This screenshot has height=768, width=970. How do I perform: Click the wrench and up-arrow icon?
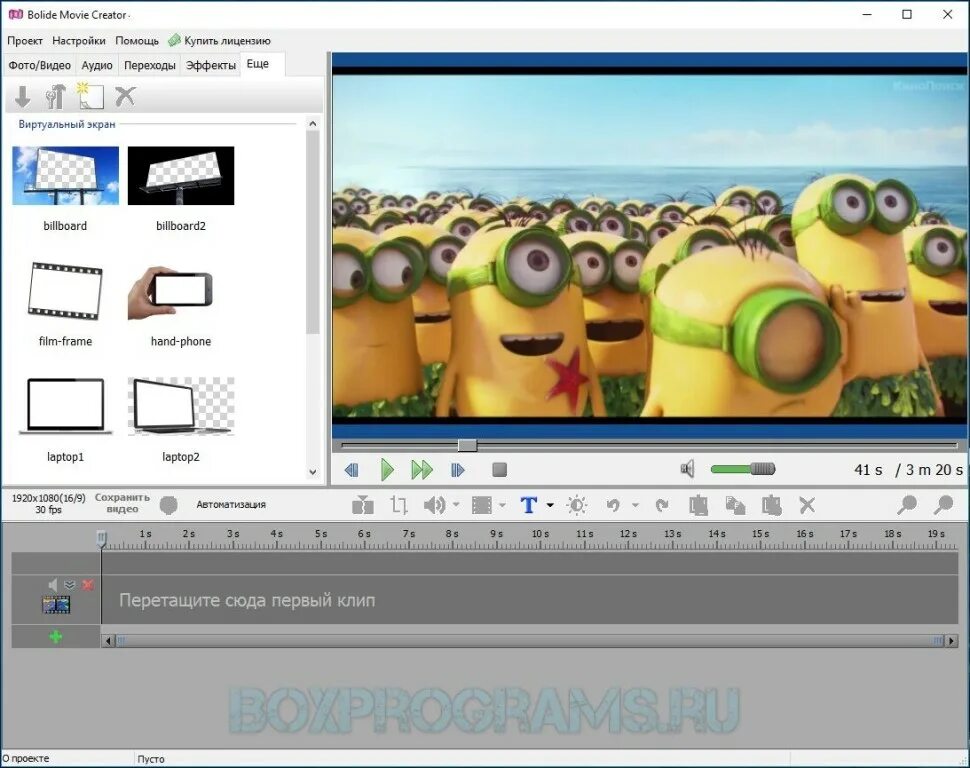pos(56,97)
